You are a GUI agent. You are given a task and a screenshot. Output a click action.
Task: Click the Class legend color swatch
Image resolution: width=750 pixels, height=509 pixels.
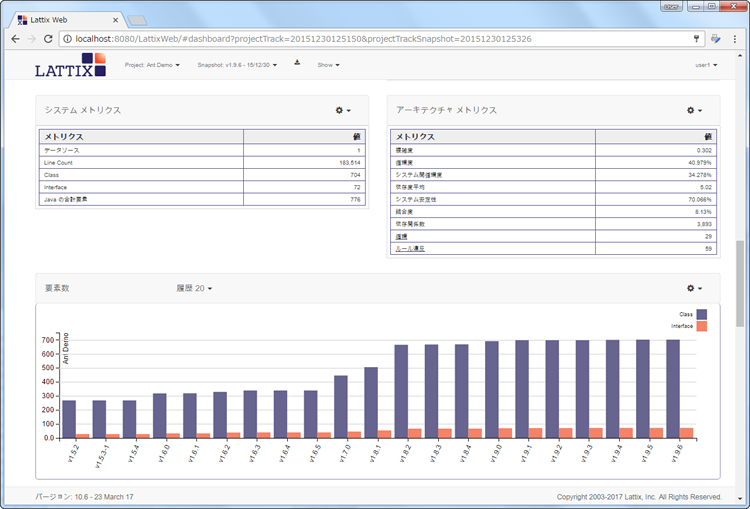click(702, 314)
